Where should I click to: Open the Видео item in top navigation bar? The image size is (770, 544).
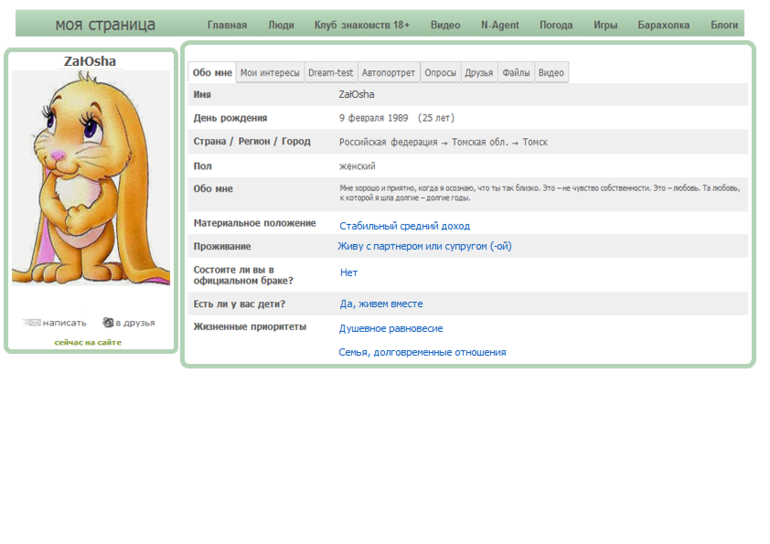[x=445, y=24]
